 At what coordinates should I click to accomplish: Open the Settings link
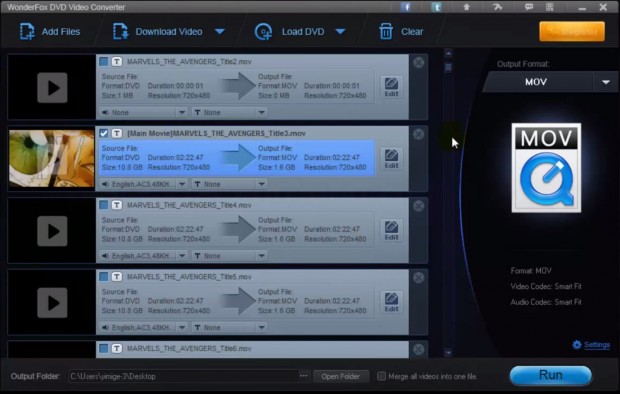[x=597, y=345]
